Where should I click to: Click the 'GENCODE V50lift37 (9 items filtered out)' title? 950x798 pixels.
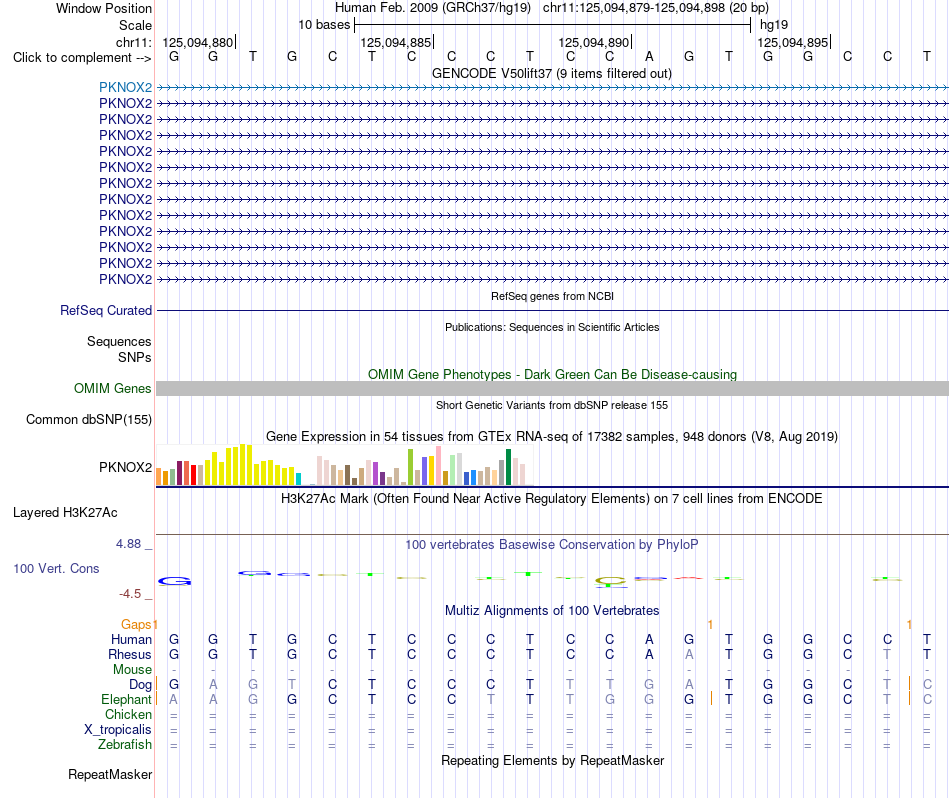(x=552, y=73)
